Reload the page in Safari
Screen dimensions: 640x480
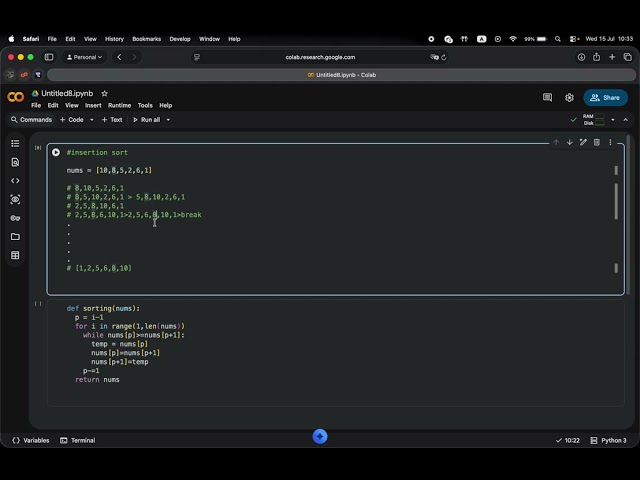click(x=444, y=57)
